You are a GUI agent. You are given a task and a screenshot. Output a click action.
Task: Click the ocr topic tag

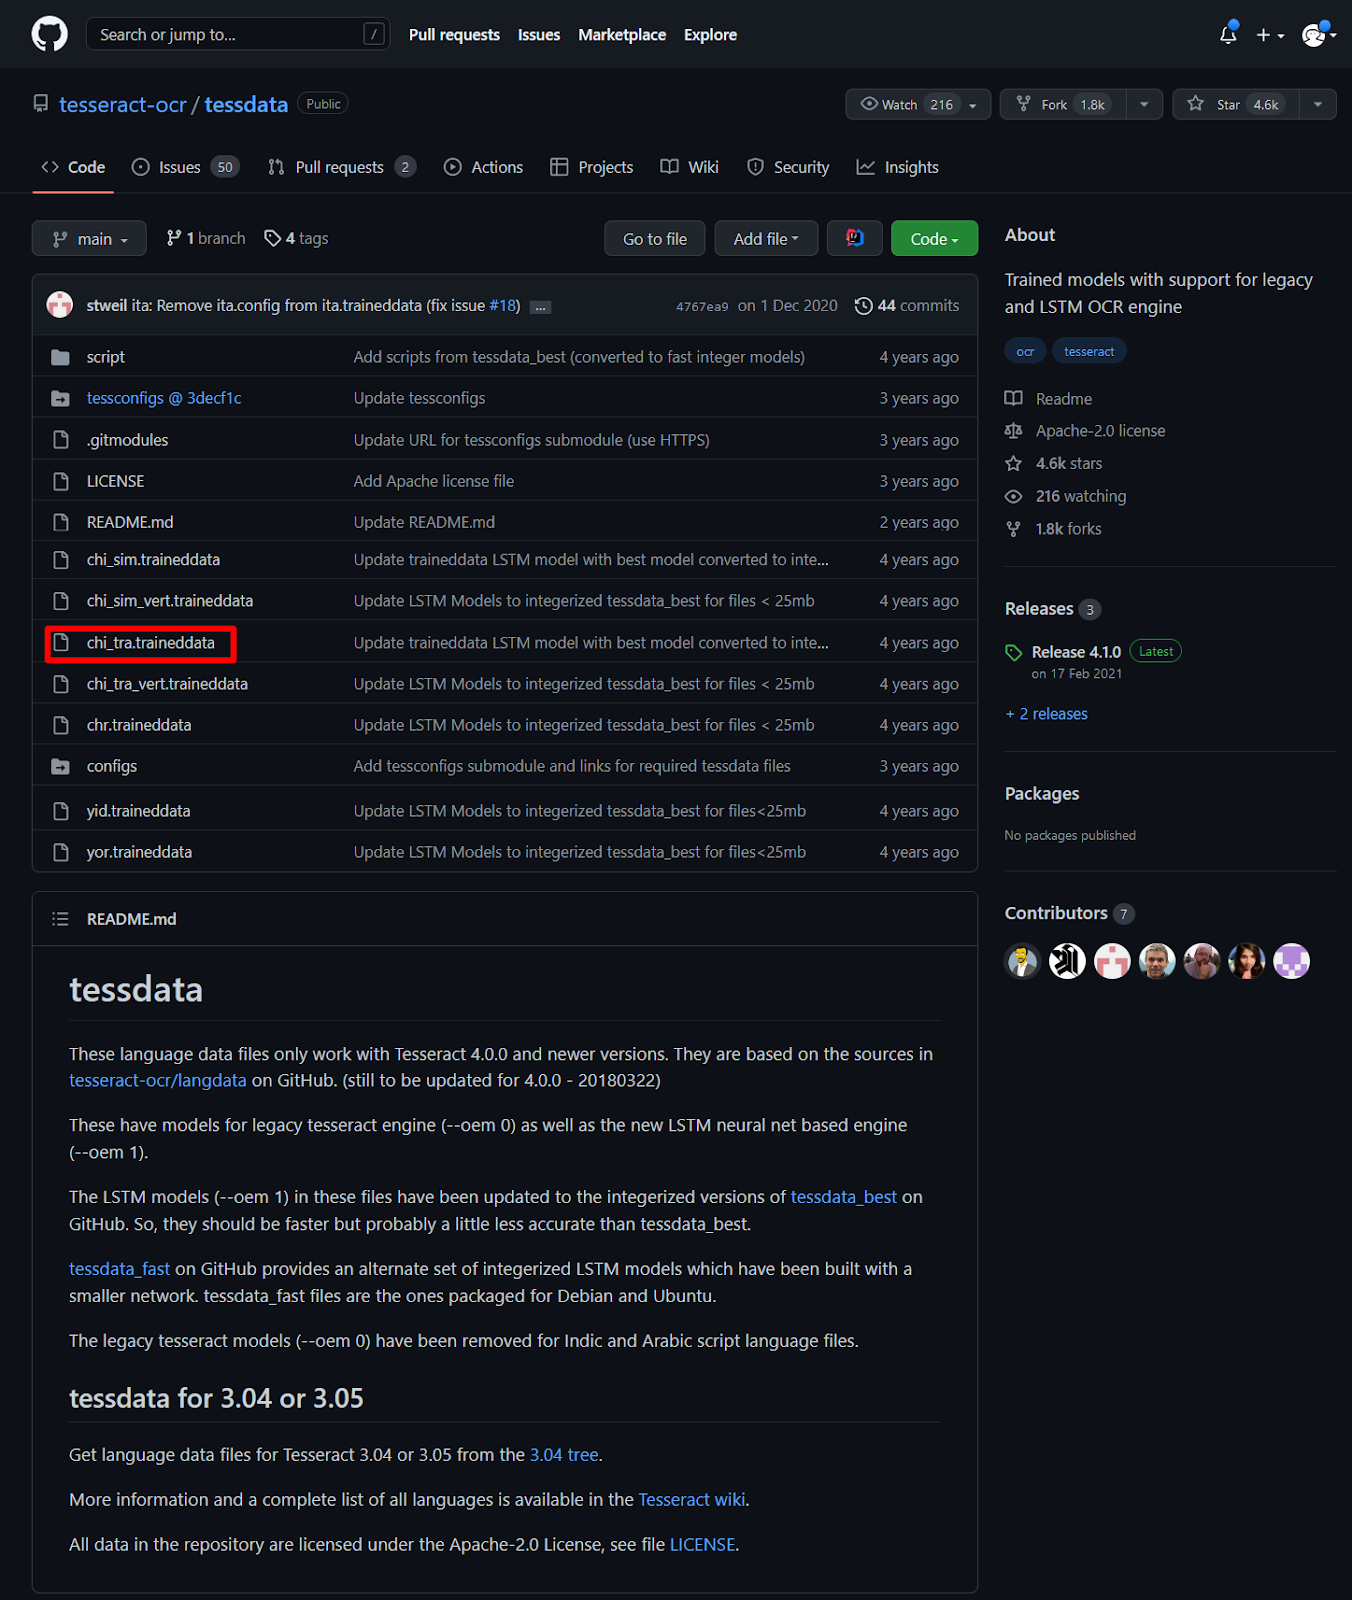pos(1025,351)
